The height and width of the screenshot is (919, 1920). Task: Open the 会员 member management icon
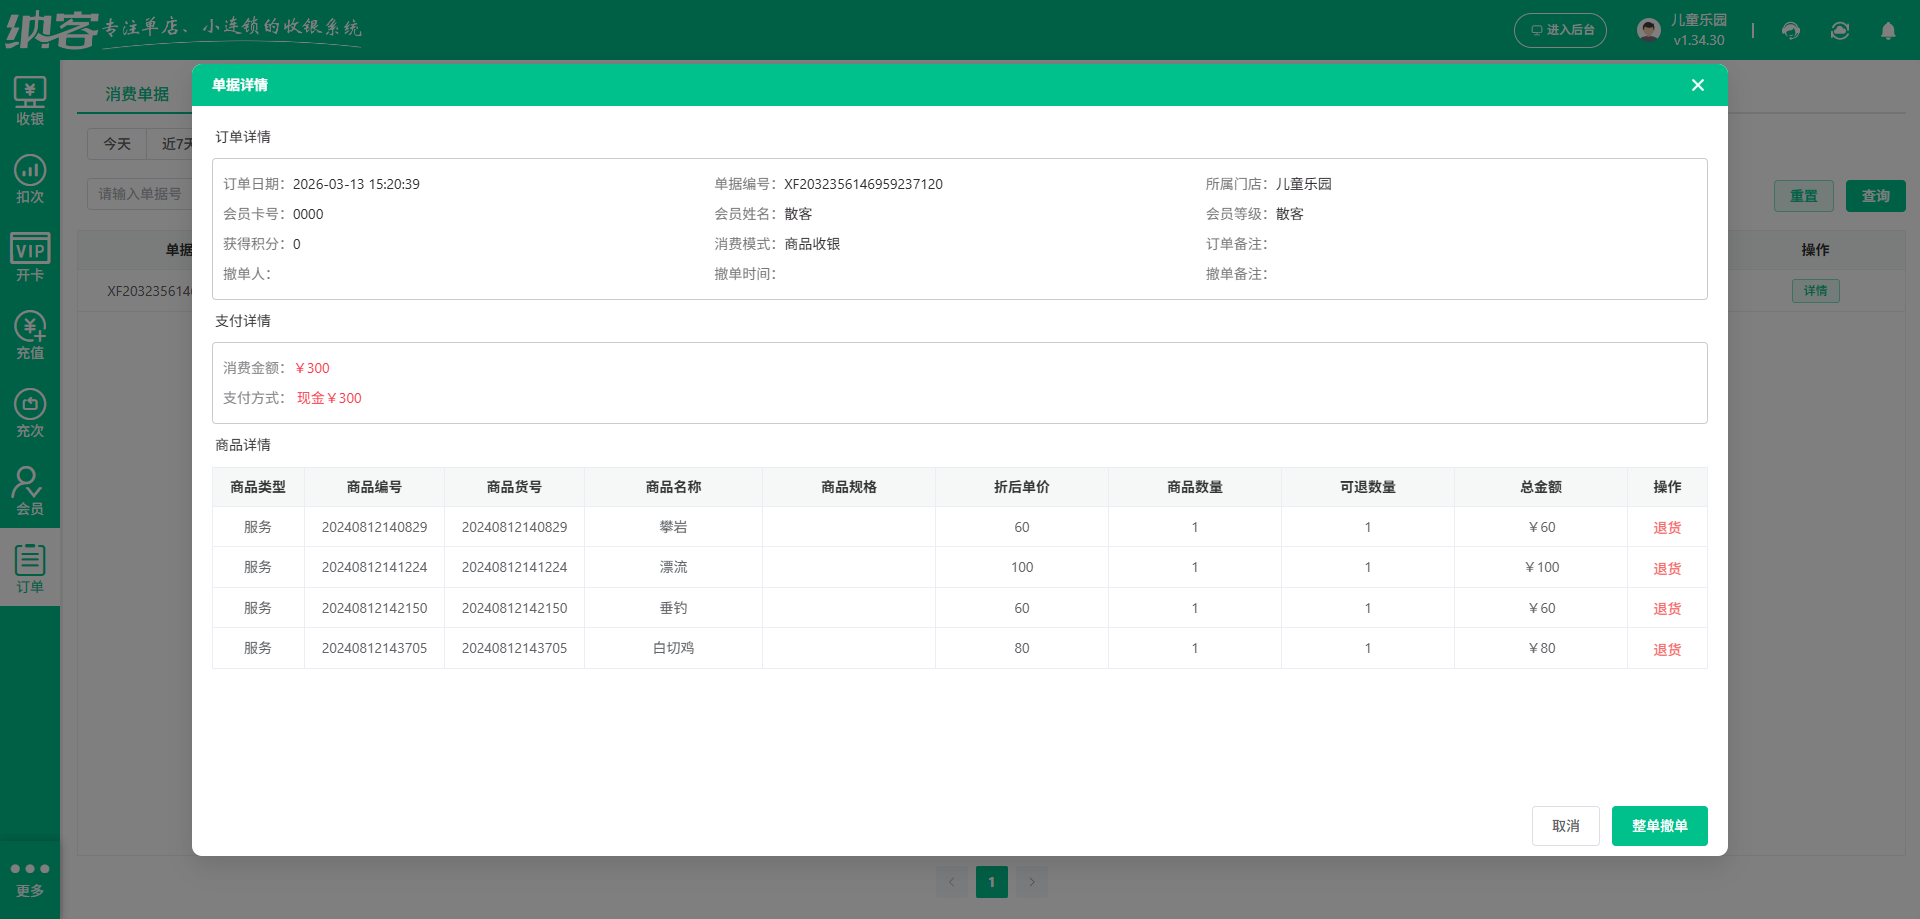pyautogui.click(x=30, y=488)
